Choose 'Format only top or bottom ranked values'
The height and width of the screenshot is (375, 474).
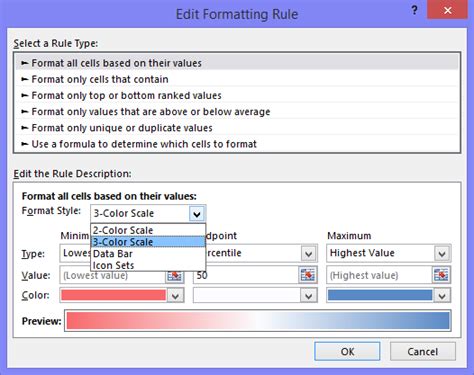[237, 96]
